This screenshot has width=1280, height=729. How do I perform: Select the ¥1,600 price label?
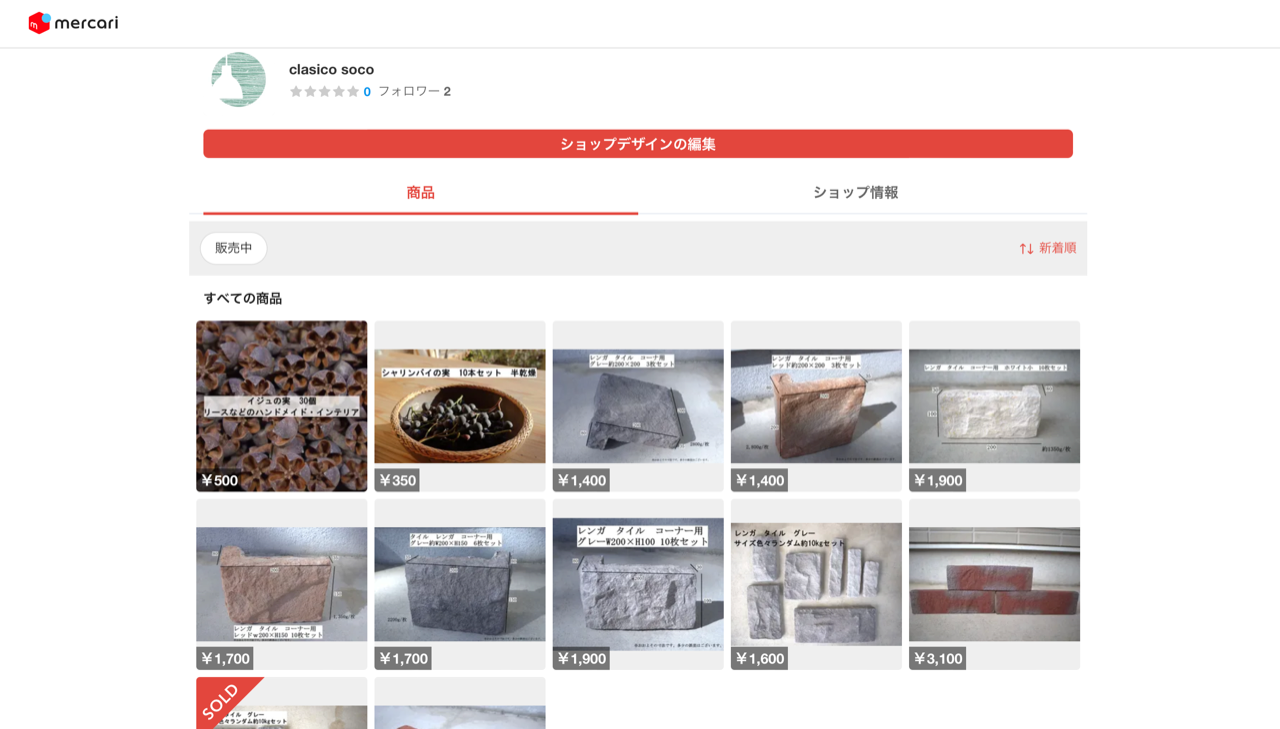759,658
